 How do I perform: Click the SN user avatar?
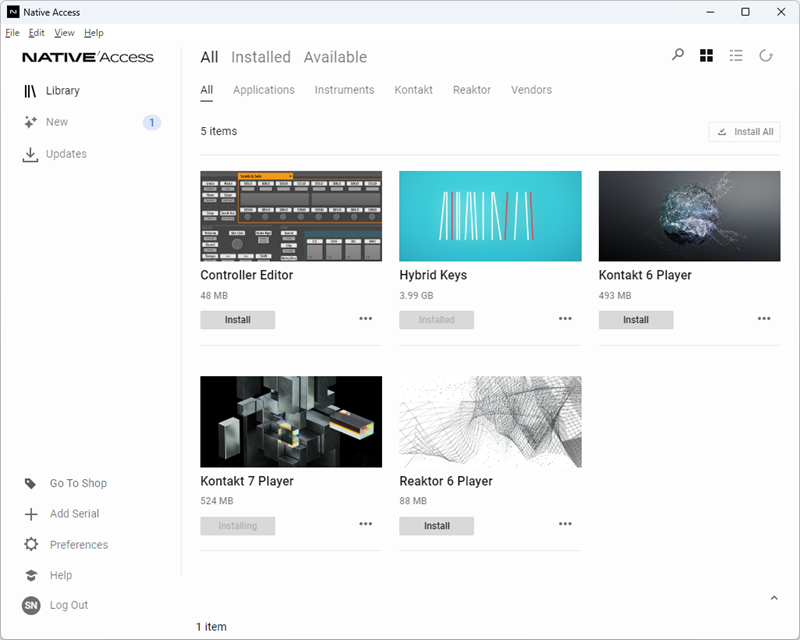tap(31, 605)
